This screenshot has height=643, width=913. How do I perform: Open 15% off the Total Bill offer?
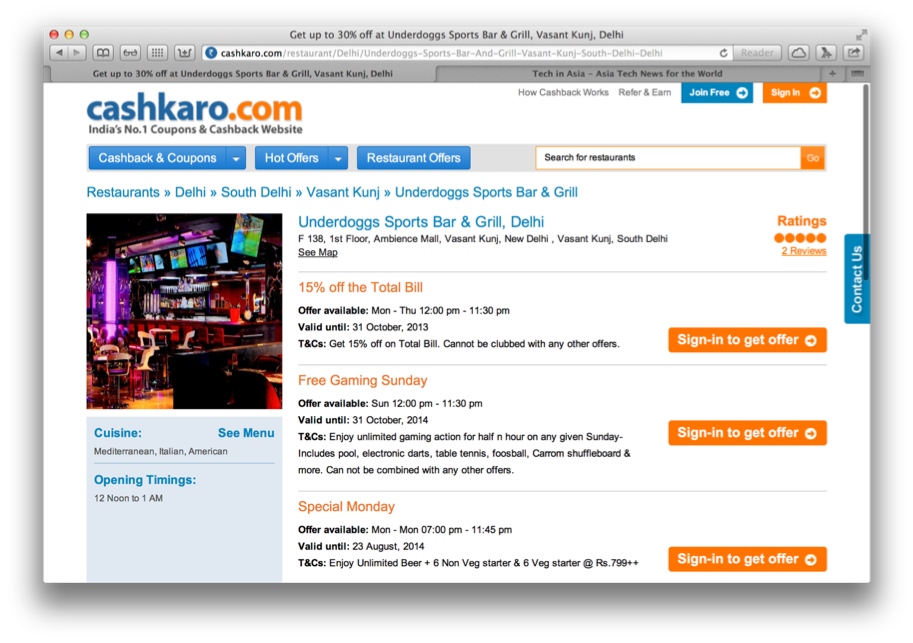click(360, 287)
